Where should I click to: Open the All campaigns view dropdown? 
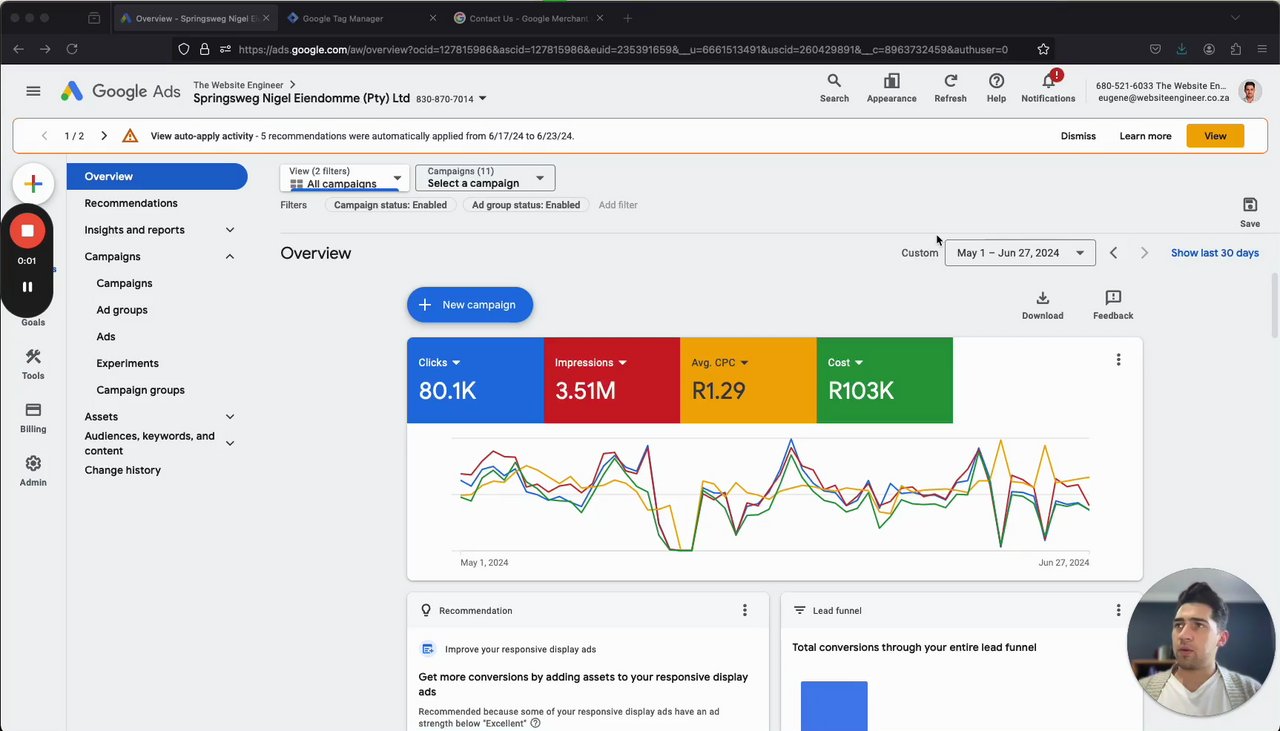[x=345, y=178]
